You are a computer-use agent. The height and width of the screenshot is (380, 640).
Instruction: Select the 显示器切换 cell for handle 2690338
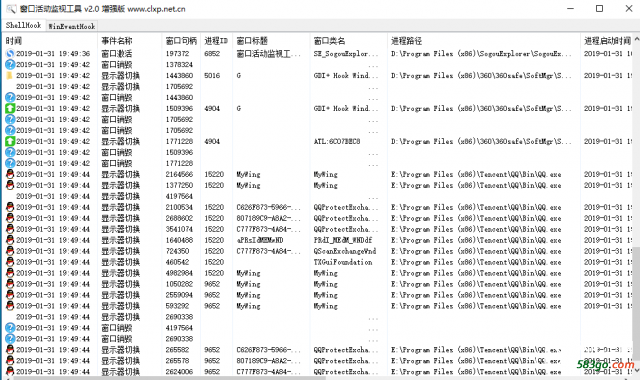(x=120, y=317)
